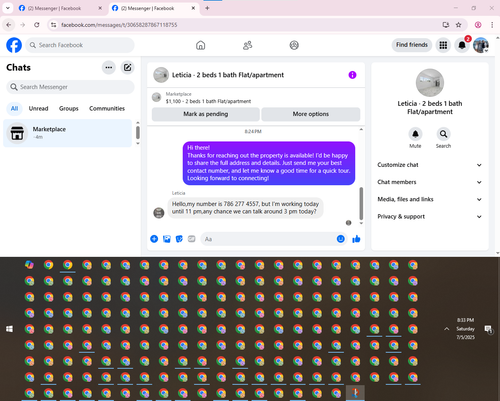Open Copilot icon at taskbar start
Viewport: 500px width, 401px height.
pyautogui.click(x=29, y=265)
